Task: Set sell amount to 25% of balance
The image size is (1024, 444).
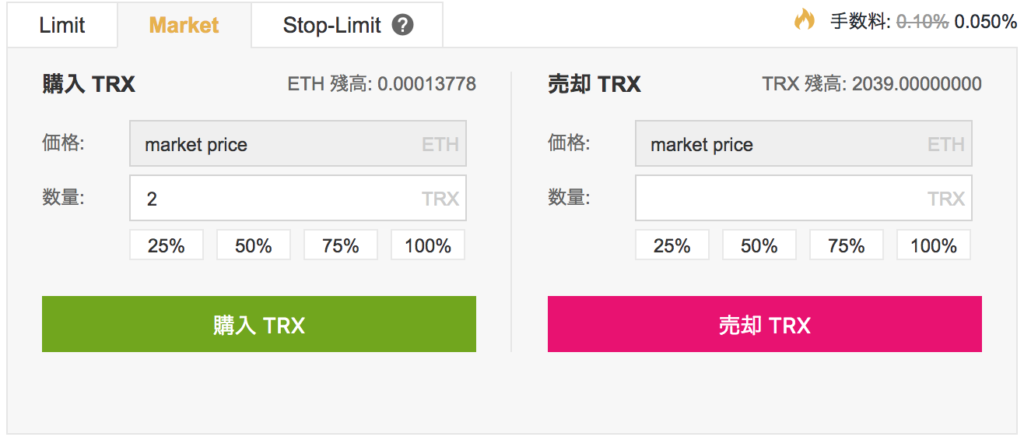Action: (672, 246)
